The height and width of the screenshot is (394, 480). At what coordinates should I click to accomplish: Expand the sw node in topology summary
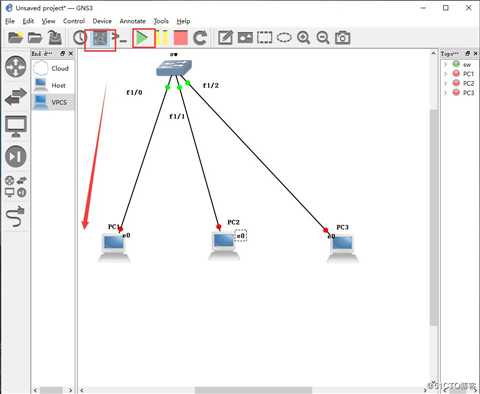(x=446, y=64)
